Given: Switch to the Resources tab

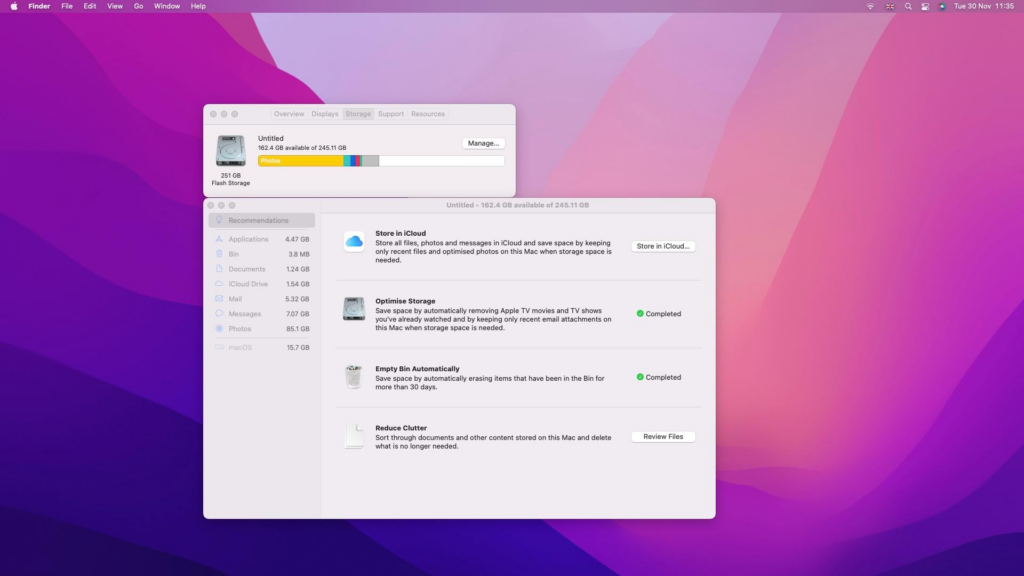Looking at the screenshot, I should point(428,114).
